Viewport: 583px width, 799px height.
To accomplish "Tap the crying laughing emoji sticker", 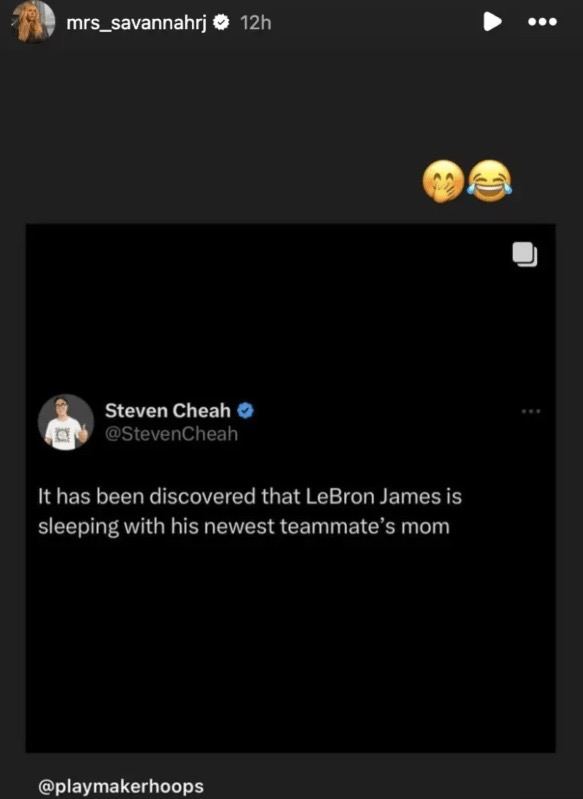I will [490, 181].
